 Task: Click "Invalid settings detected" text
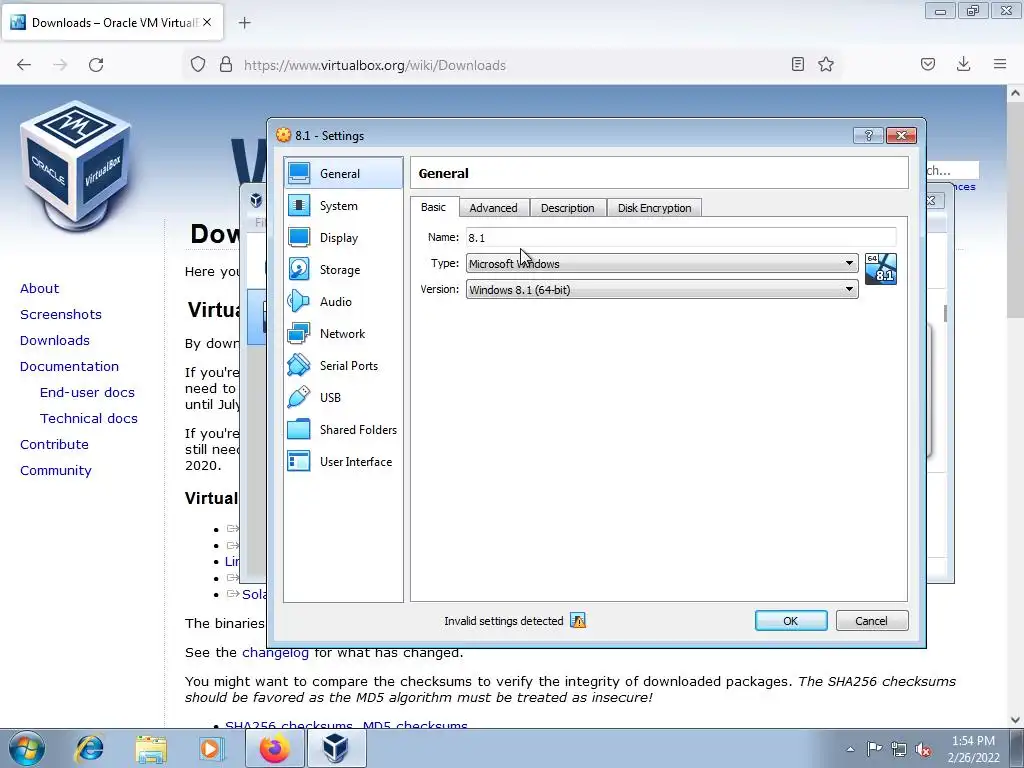504,621
